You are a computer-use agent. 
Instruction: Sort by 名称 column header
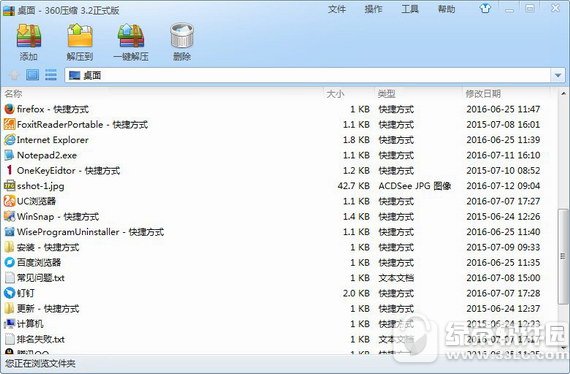(x=13, y=94)
